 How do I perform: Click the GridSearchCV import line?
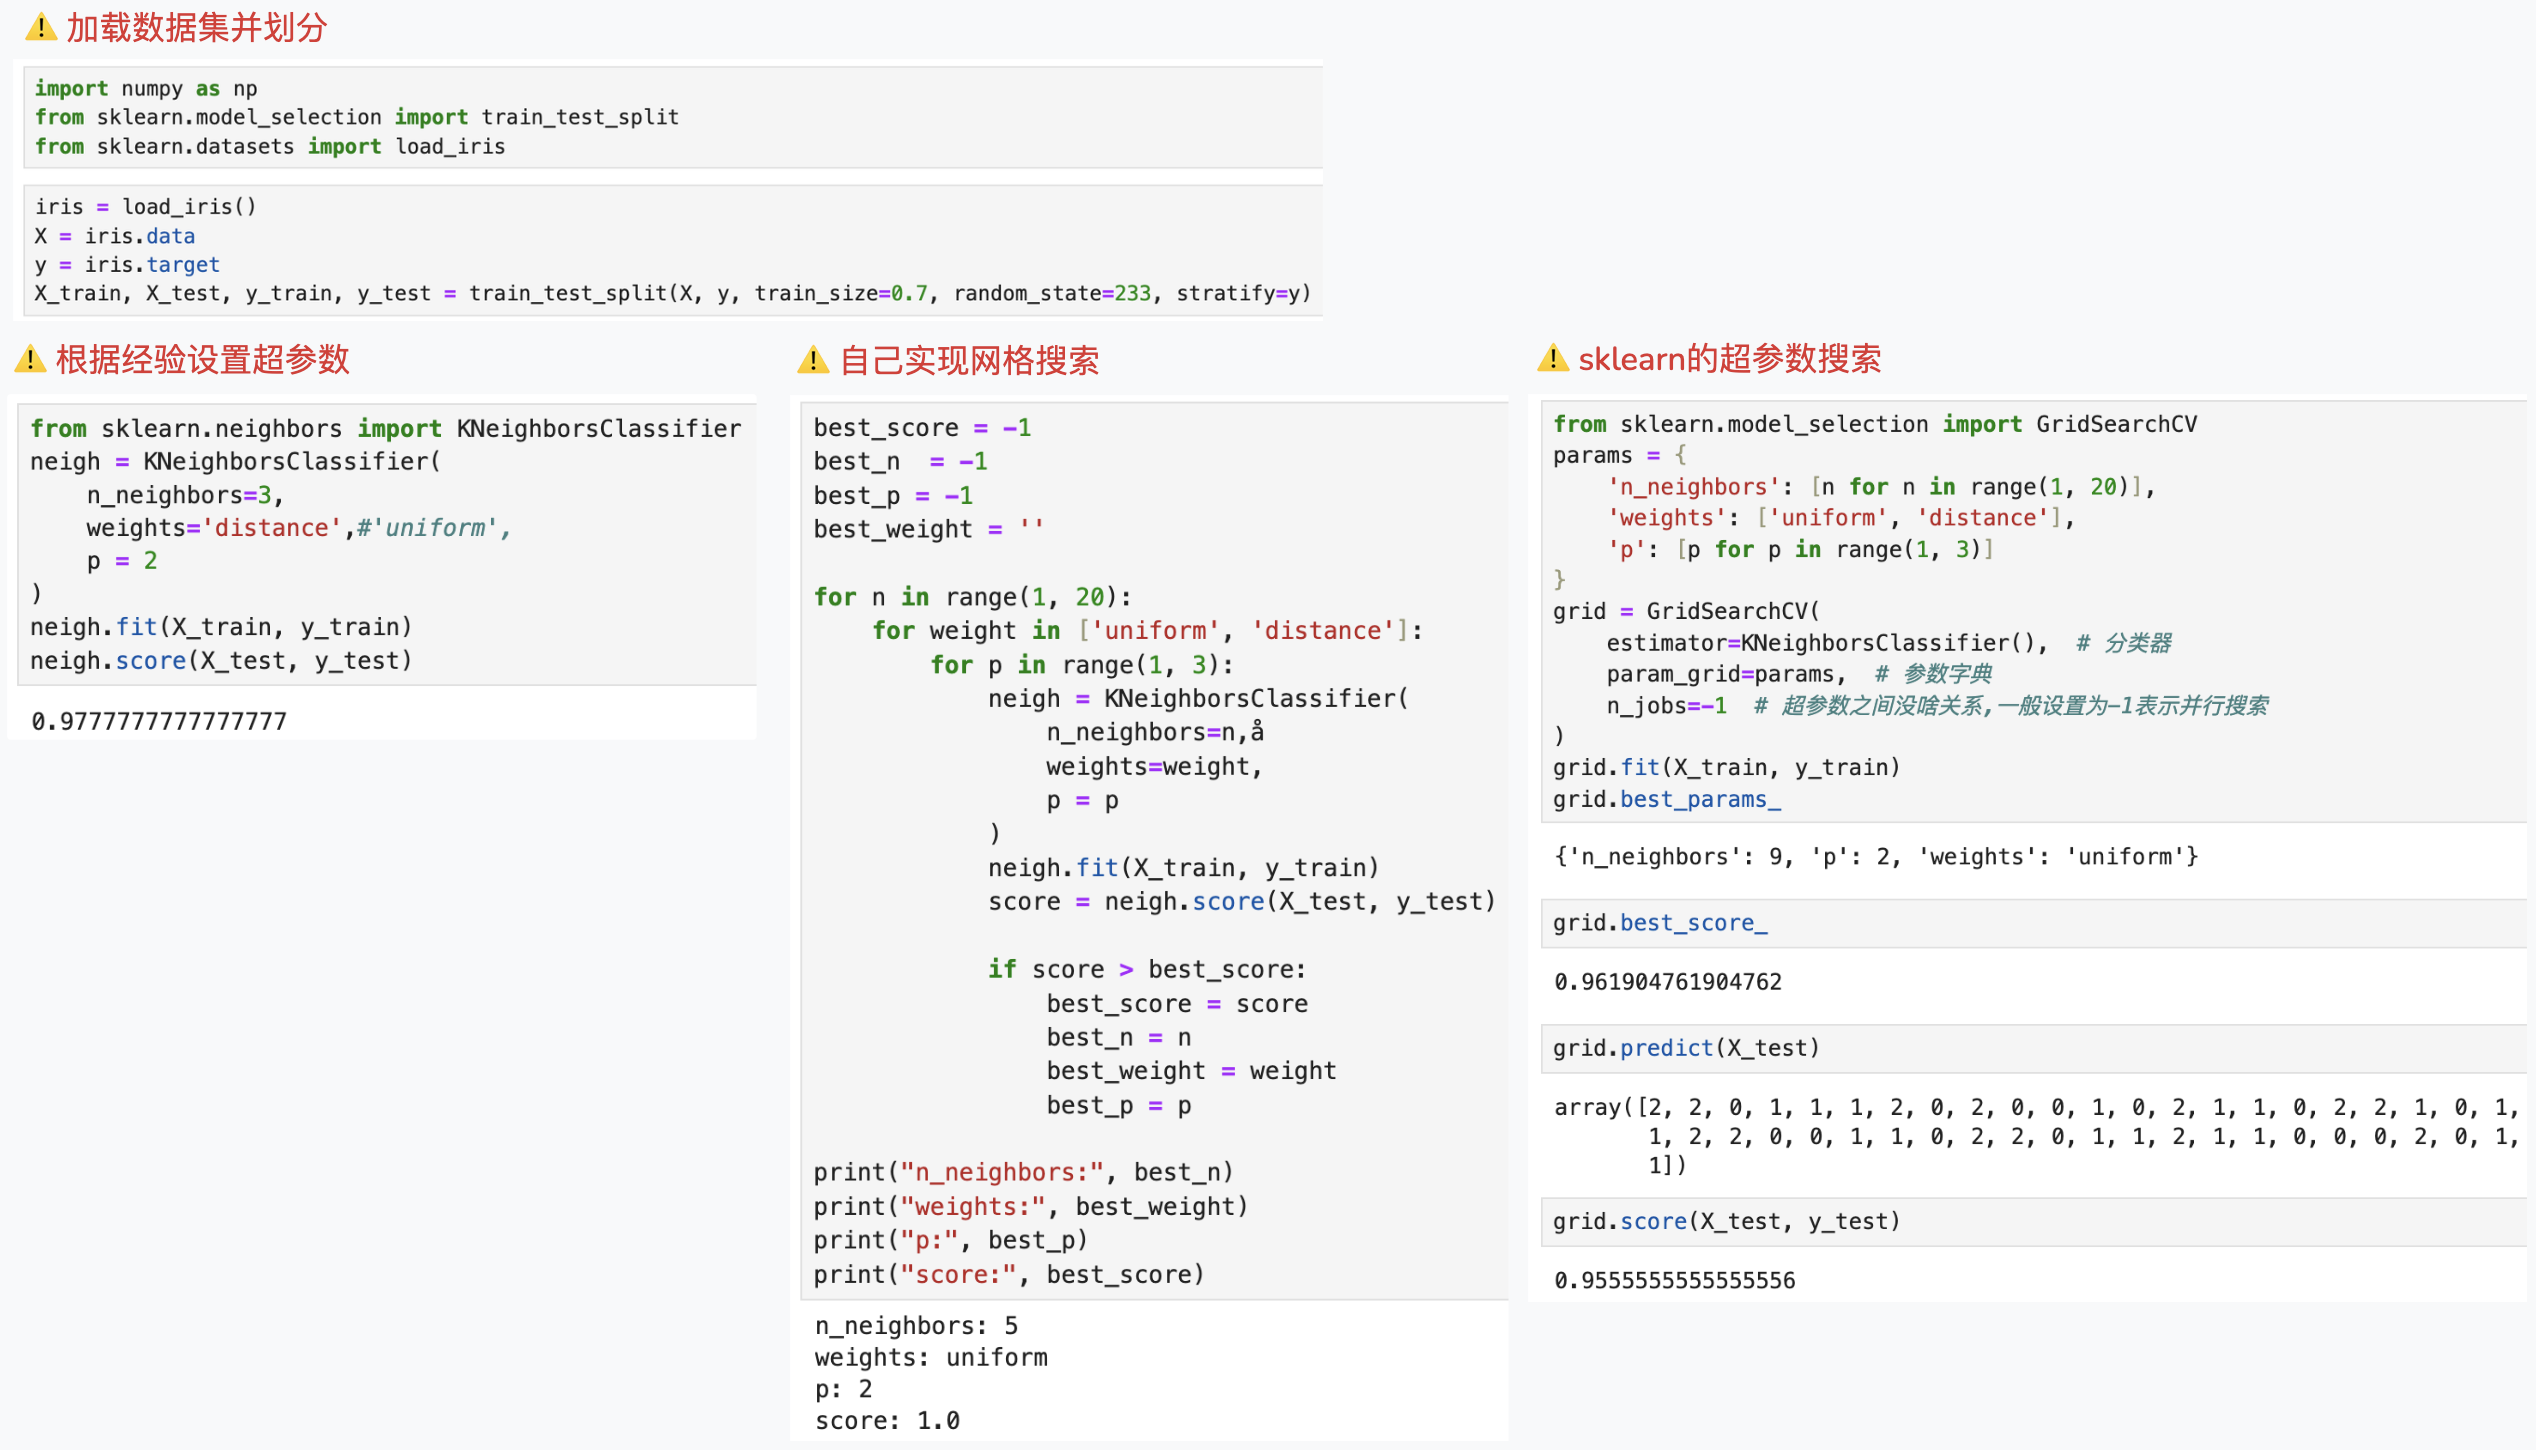pos(1874,424)
